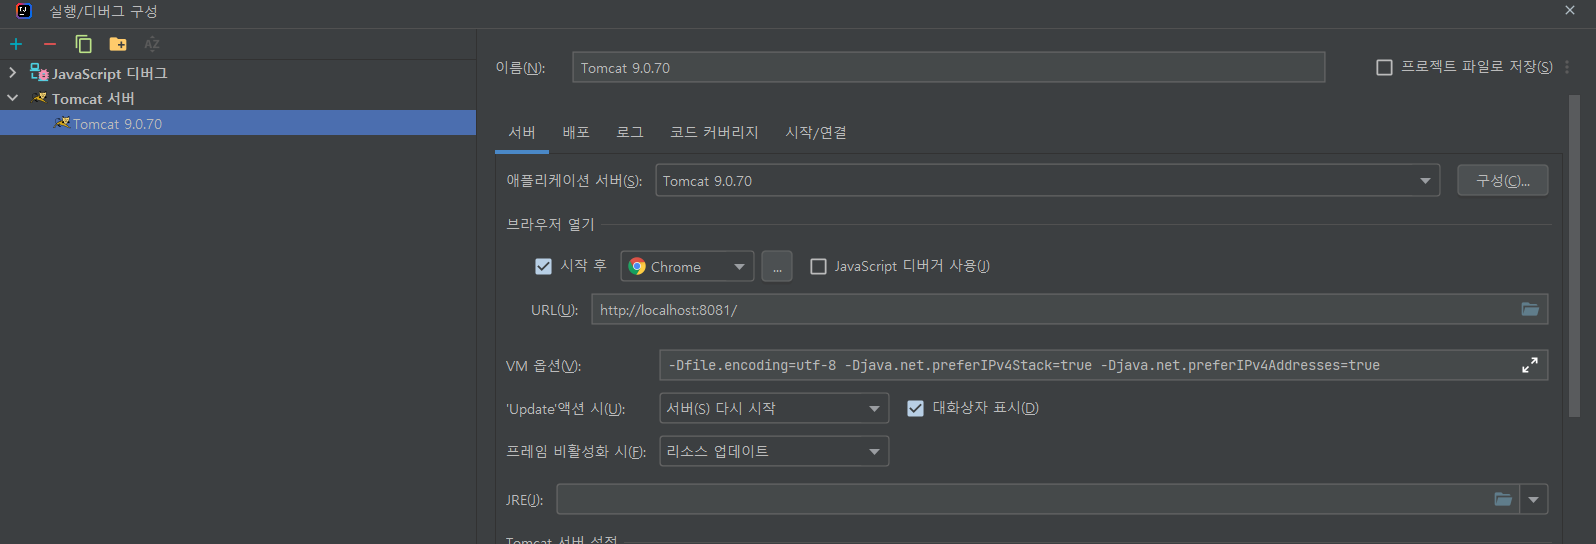The height and width of the screenshot is (544, 1596).
Task: Sort configurations alphabetically
Action: pyautogui.click(x=152, y=44)
